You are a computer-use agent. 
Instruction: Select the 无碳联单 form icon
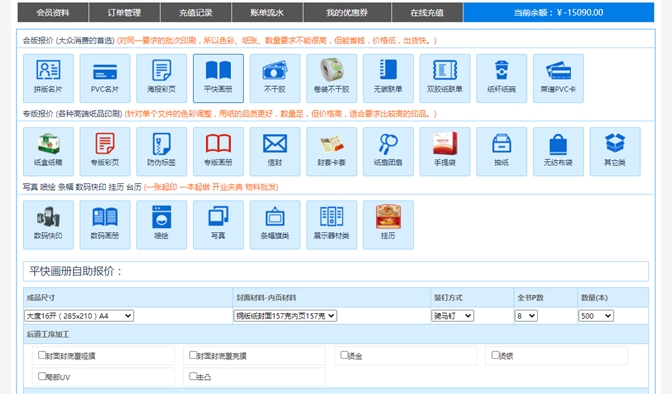click(388, 78)
